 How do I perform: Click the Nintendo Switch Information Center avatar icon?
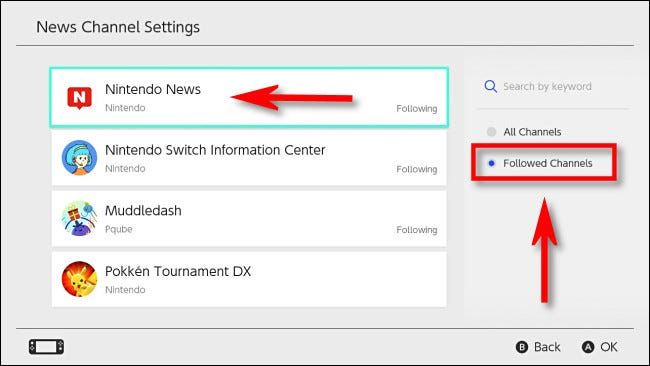click(x=79, y=158)
